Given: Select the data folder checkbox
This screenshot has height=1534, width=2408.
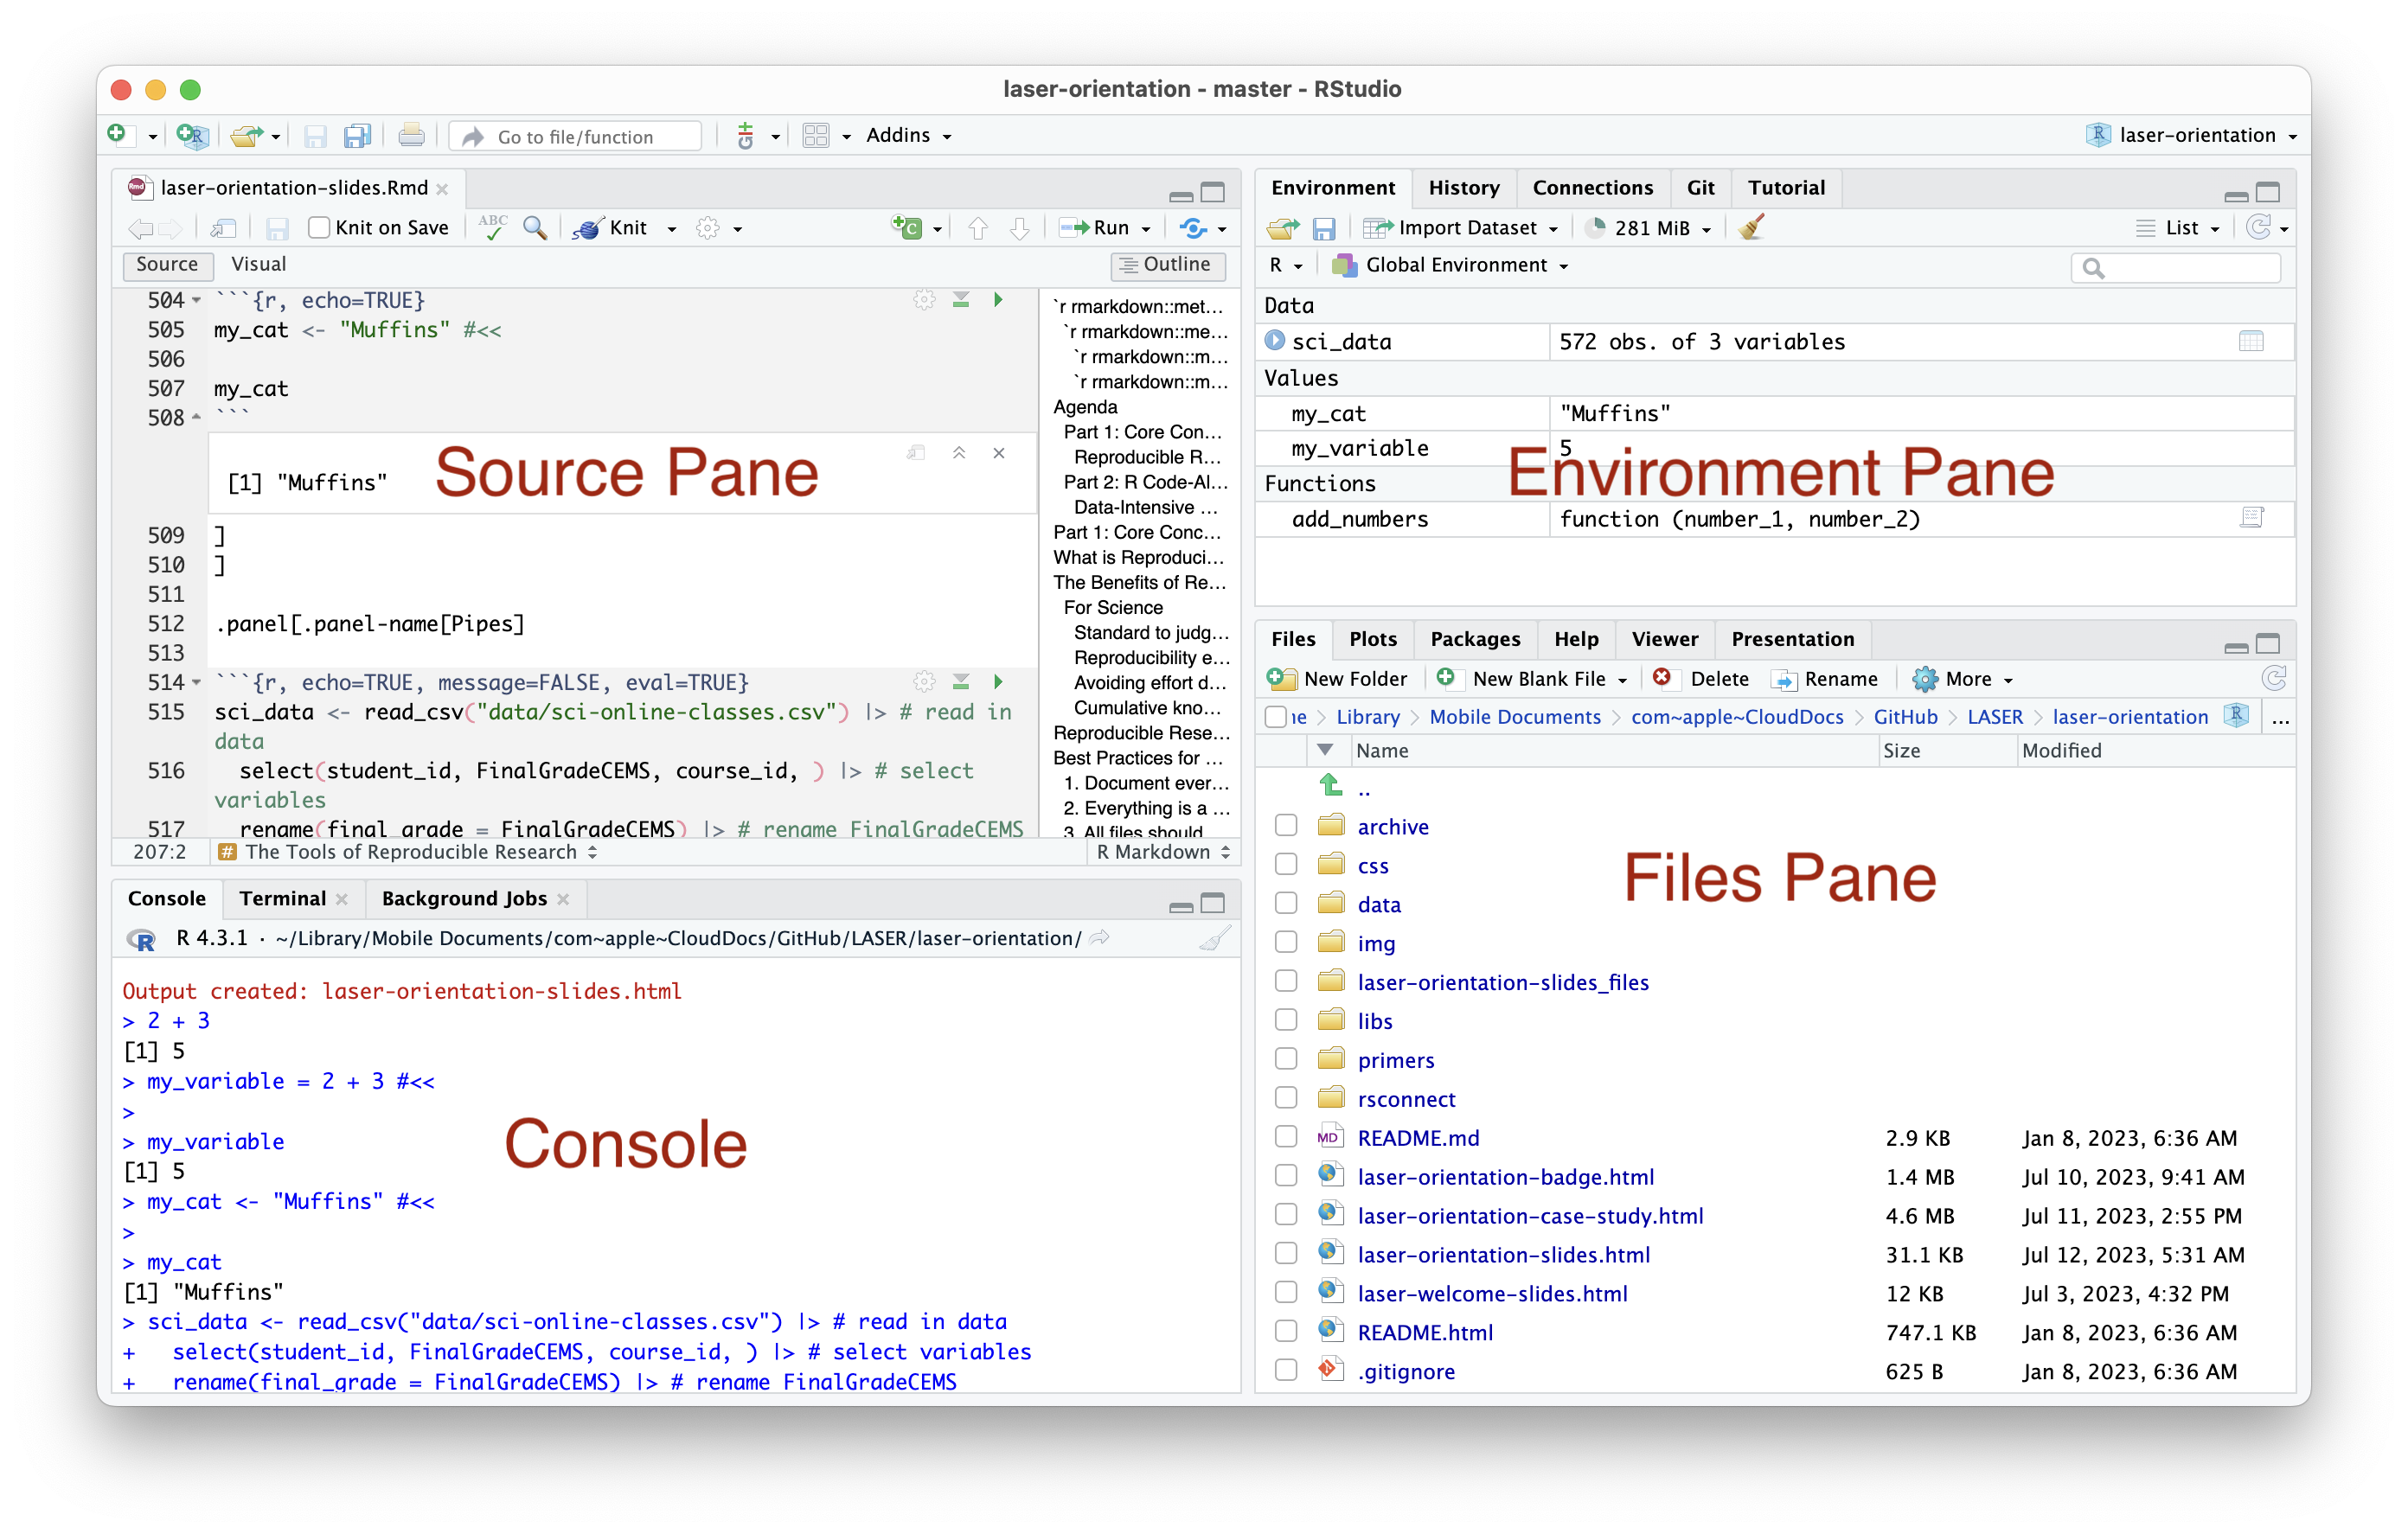Looking at the screenshot, I should click(1286, 904).
